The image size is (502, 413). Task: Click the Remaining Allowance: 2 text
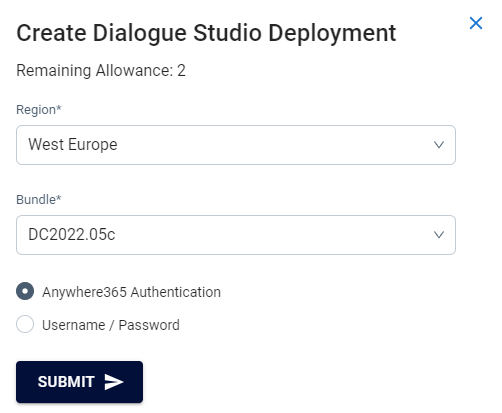coord(101,70)
